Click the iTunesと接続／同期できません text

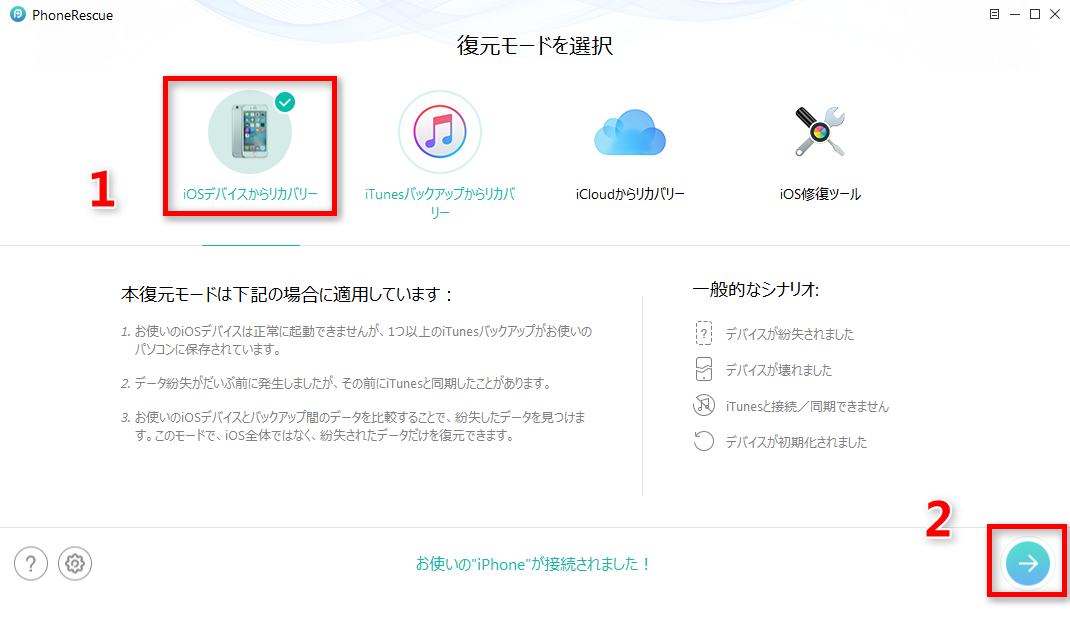[x=807, y=406]
